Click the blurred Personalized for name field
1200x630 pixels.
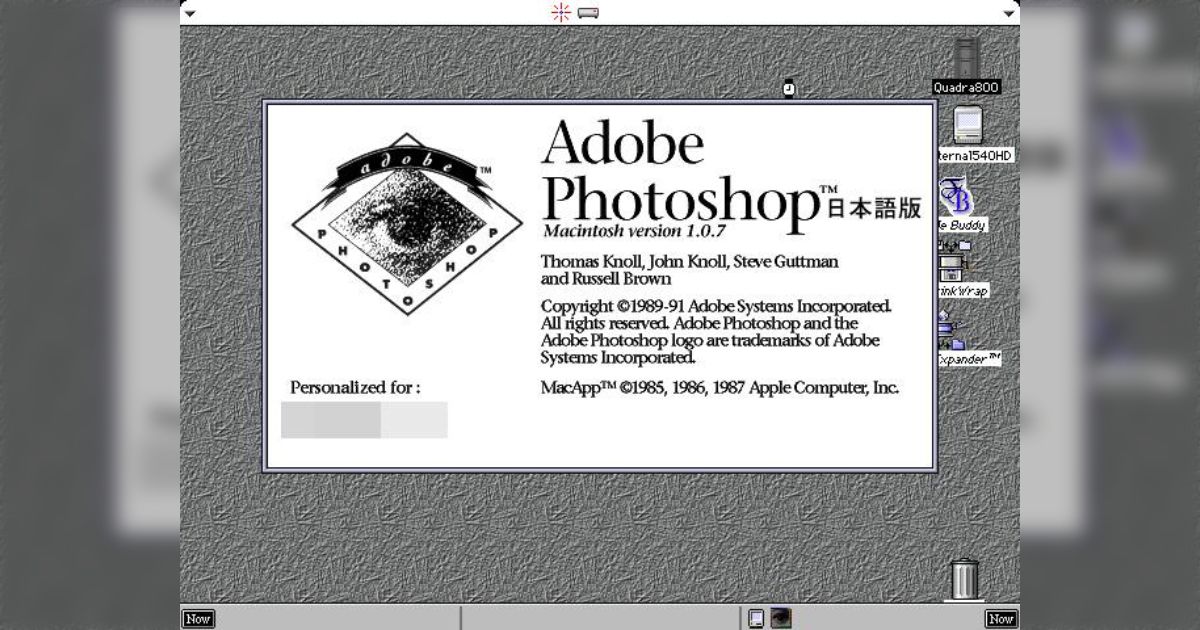[364, 420]
